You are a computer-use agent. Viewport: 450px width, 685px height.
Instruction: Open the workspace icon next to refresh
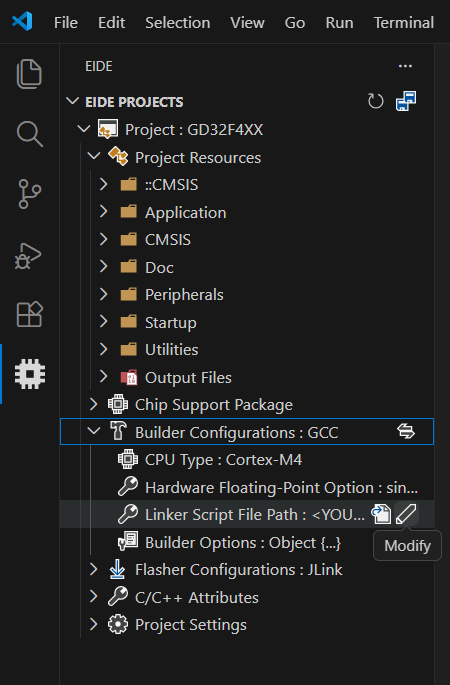click(x=406, y=101)
